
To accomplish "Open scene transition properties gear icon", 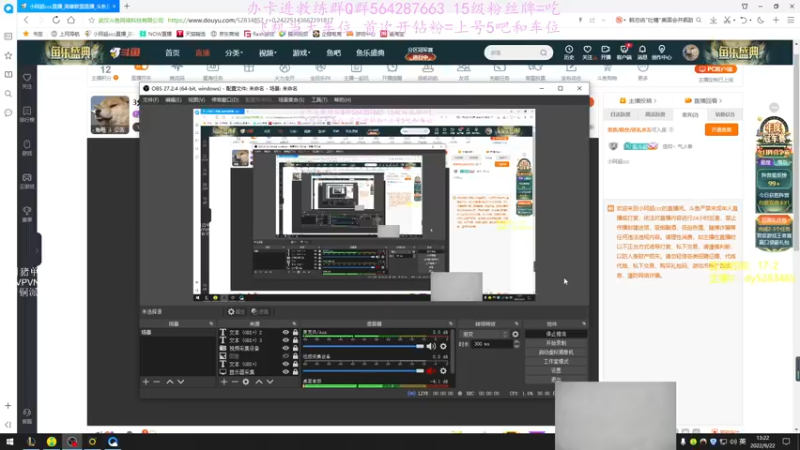I will (x=515, y=334).
